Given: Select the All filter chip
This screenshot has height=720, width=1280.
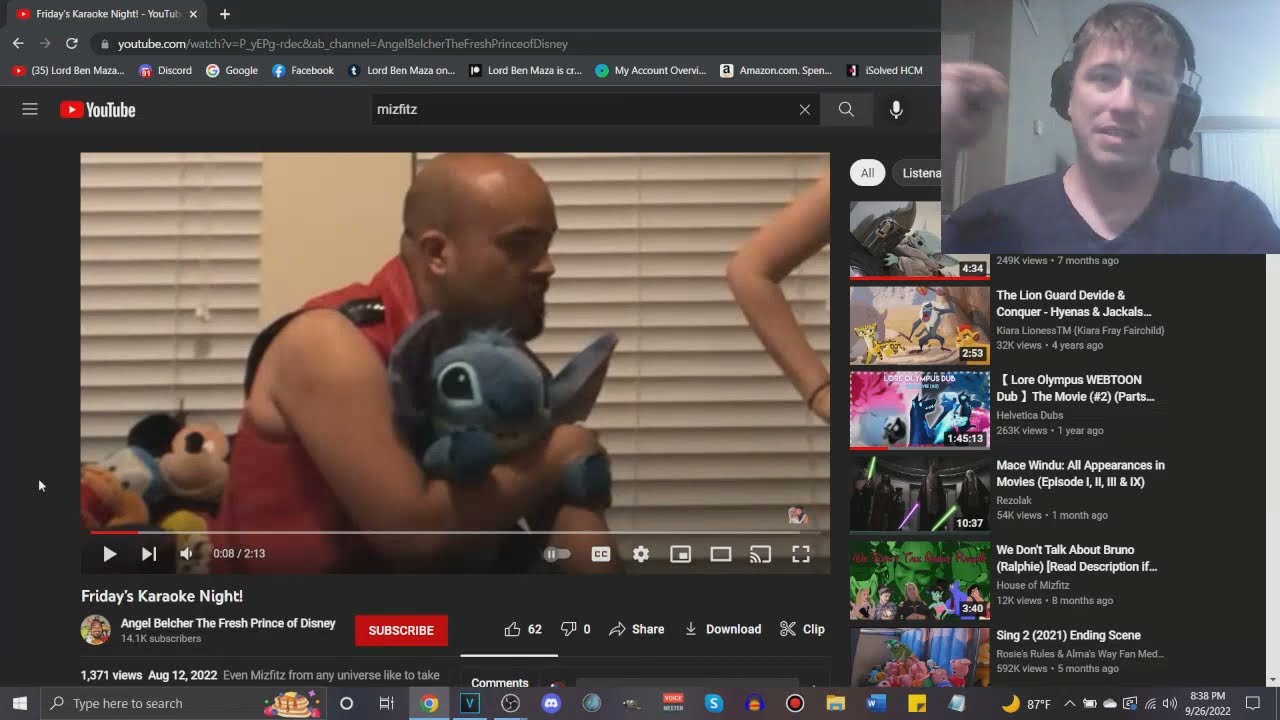Looking at the screenshot, I should click(867, 173).
